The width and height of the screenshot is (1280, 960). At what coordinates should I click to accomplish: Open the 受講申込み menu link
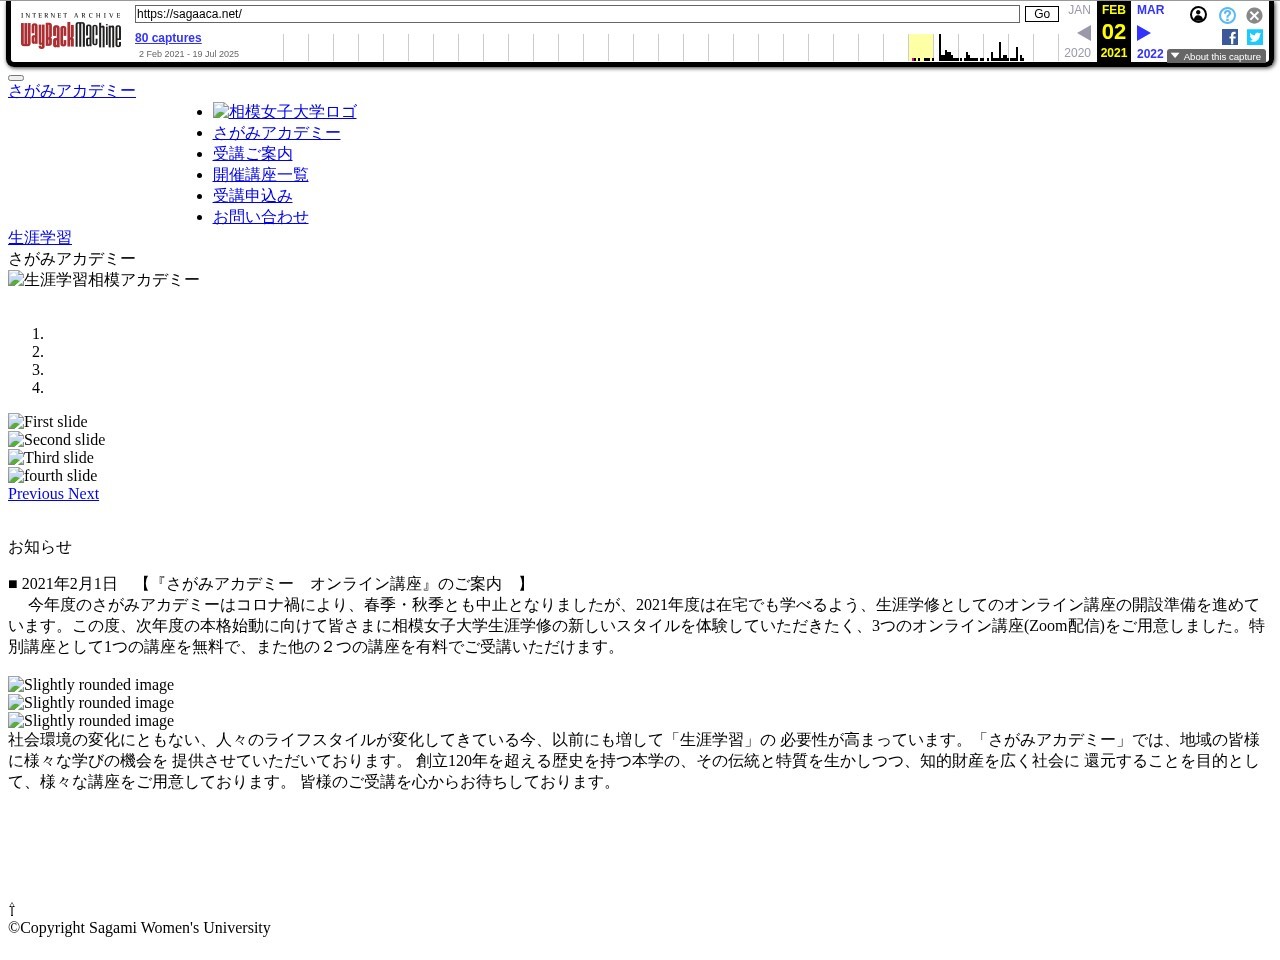click(253, 196)
